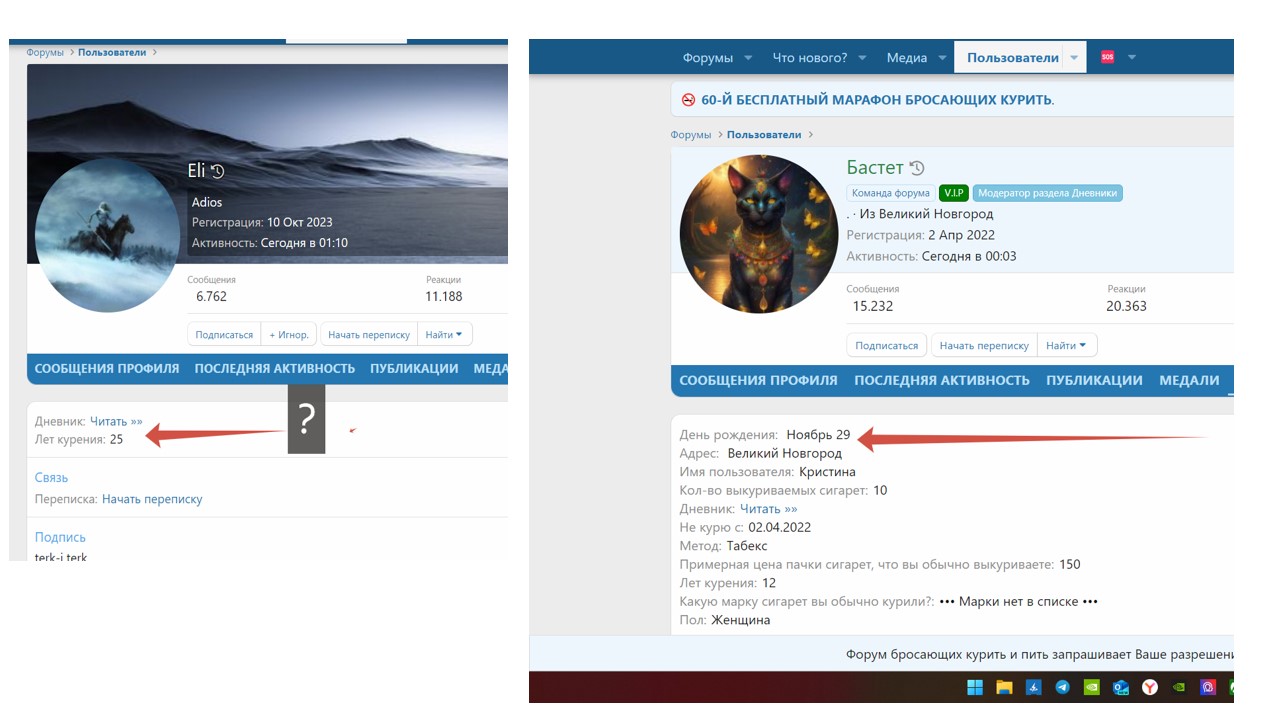Click Начать переписку link under Связь
The height and width of the screenshot is (720, 1280).
152,499
